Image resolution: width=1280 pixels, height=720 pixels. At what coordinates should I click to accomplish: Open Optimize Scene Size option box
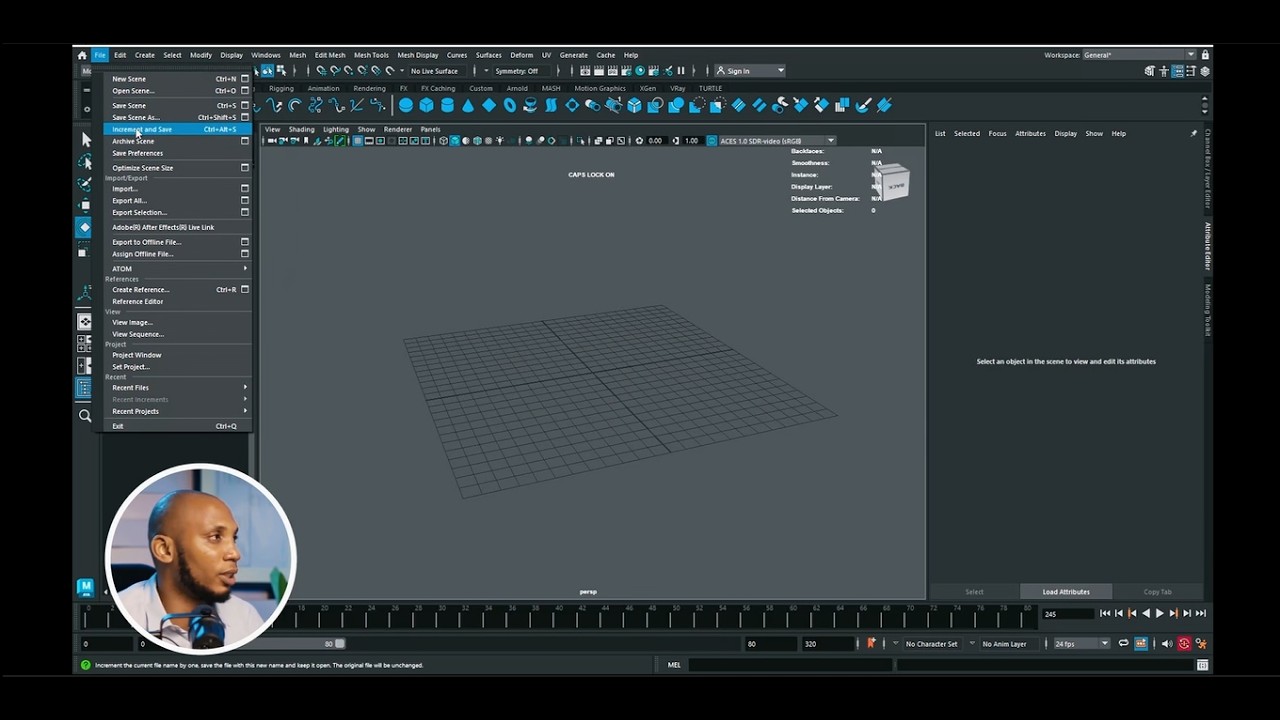245,168
